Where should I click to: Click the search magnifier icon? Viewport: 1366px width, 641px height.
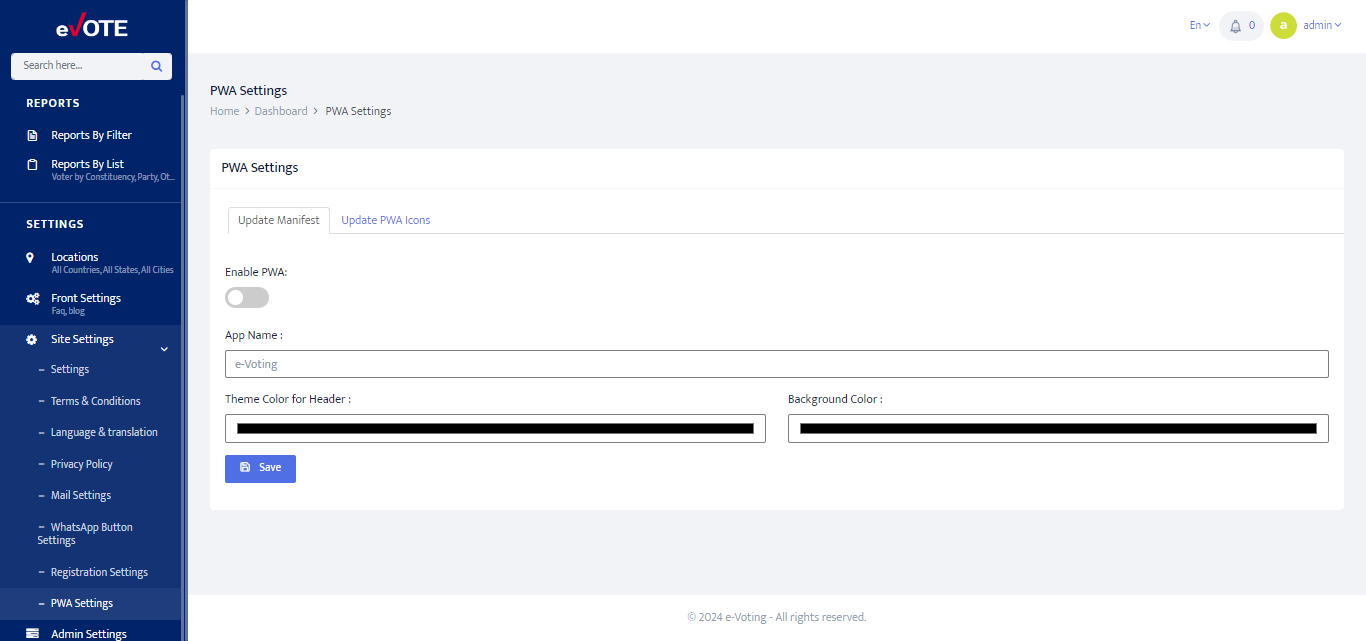click(156, 65)
